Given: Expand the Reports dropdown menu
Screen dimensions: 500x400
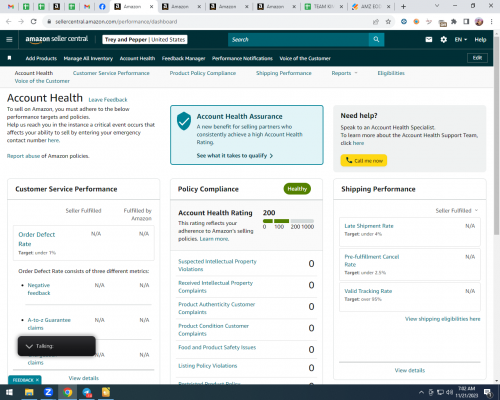Looking at the screenshot, I should tap(344, 73).
